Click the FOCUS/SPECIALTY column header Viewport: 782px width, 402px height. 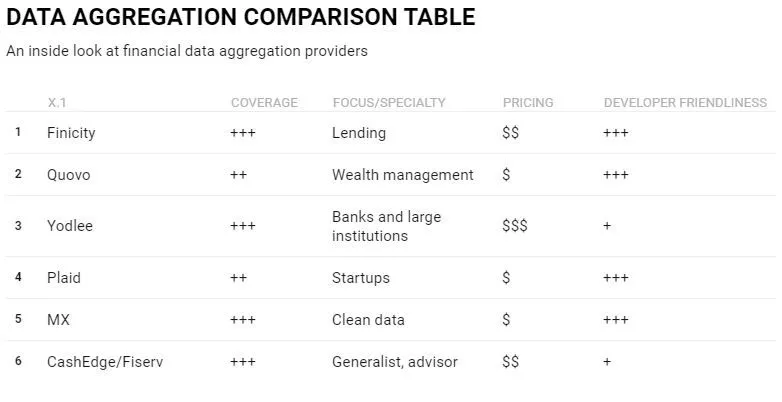(x=389, y=103)
